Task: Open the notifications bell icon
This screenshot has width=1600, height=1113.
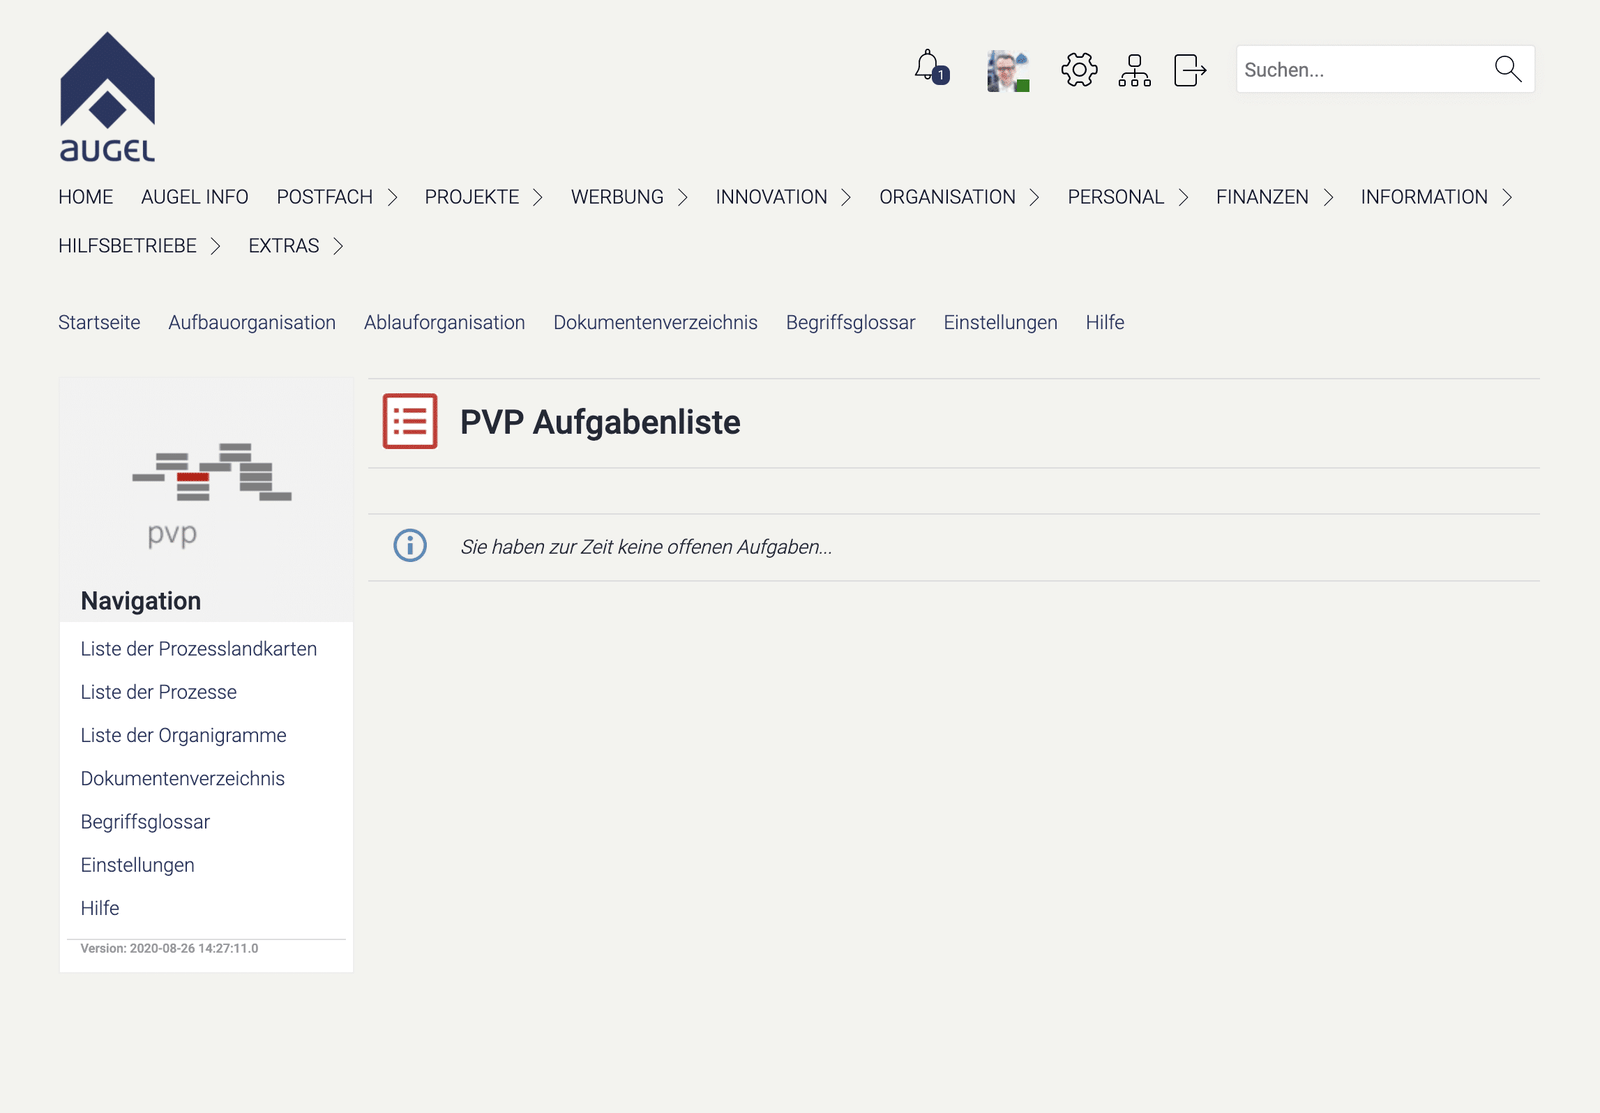Action: (x=929, y=68)
